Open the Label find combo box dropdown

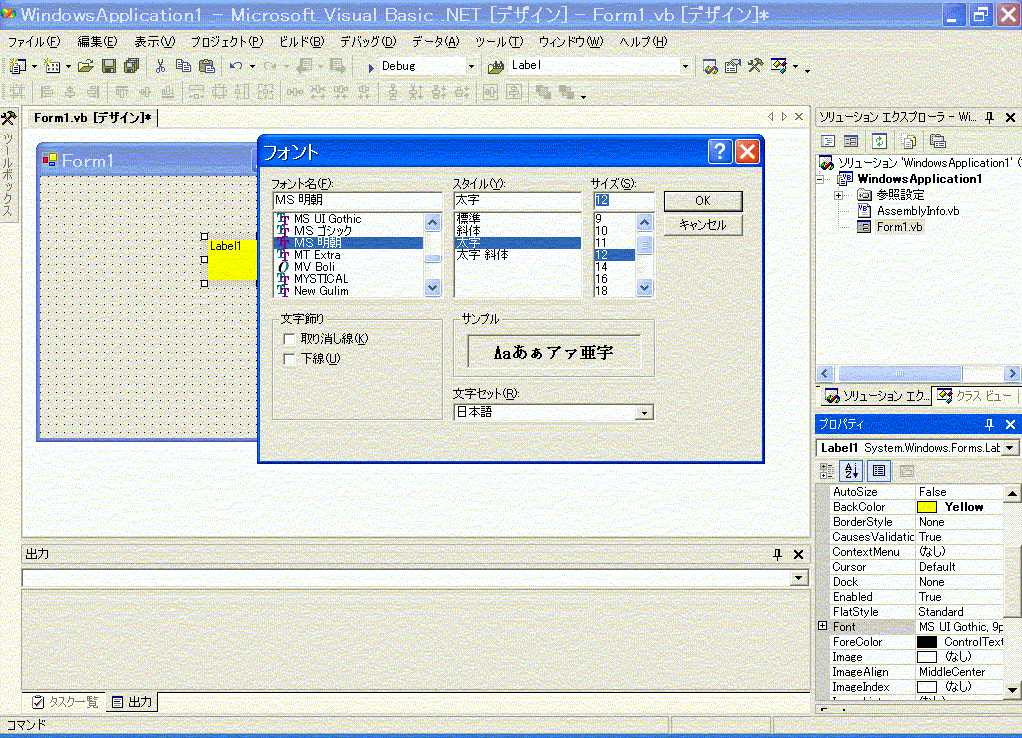684,66
